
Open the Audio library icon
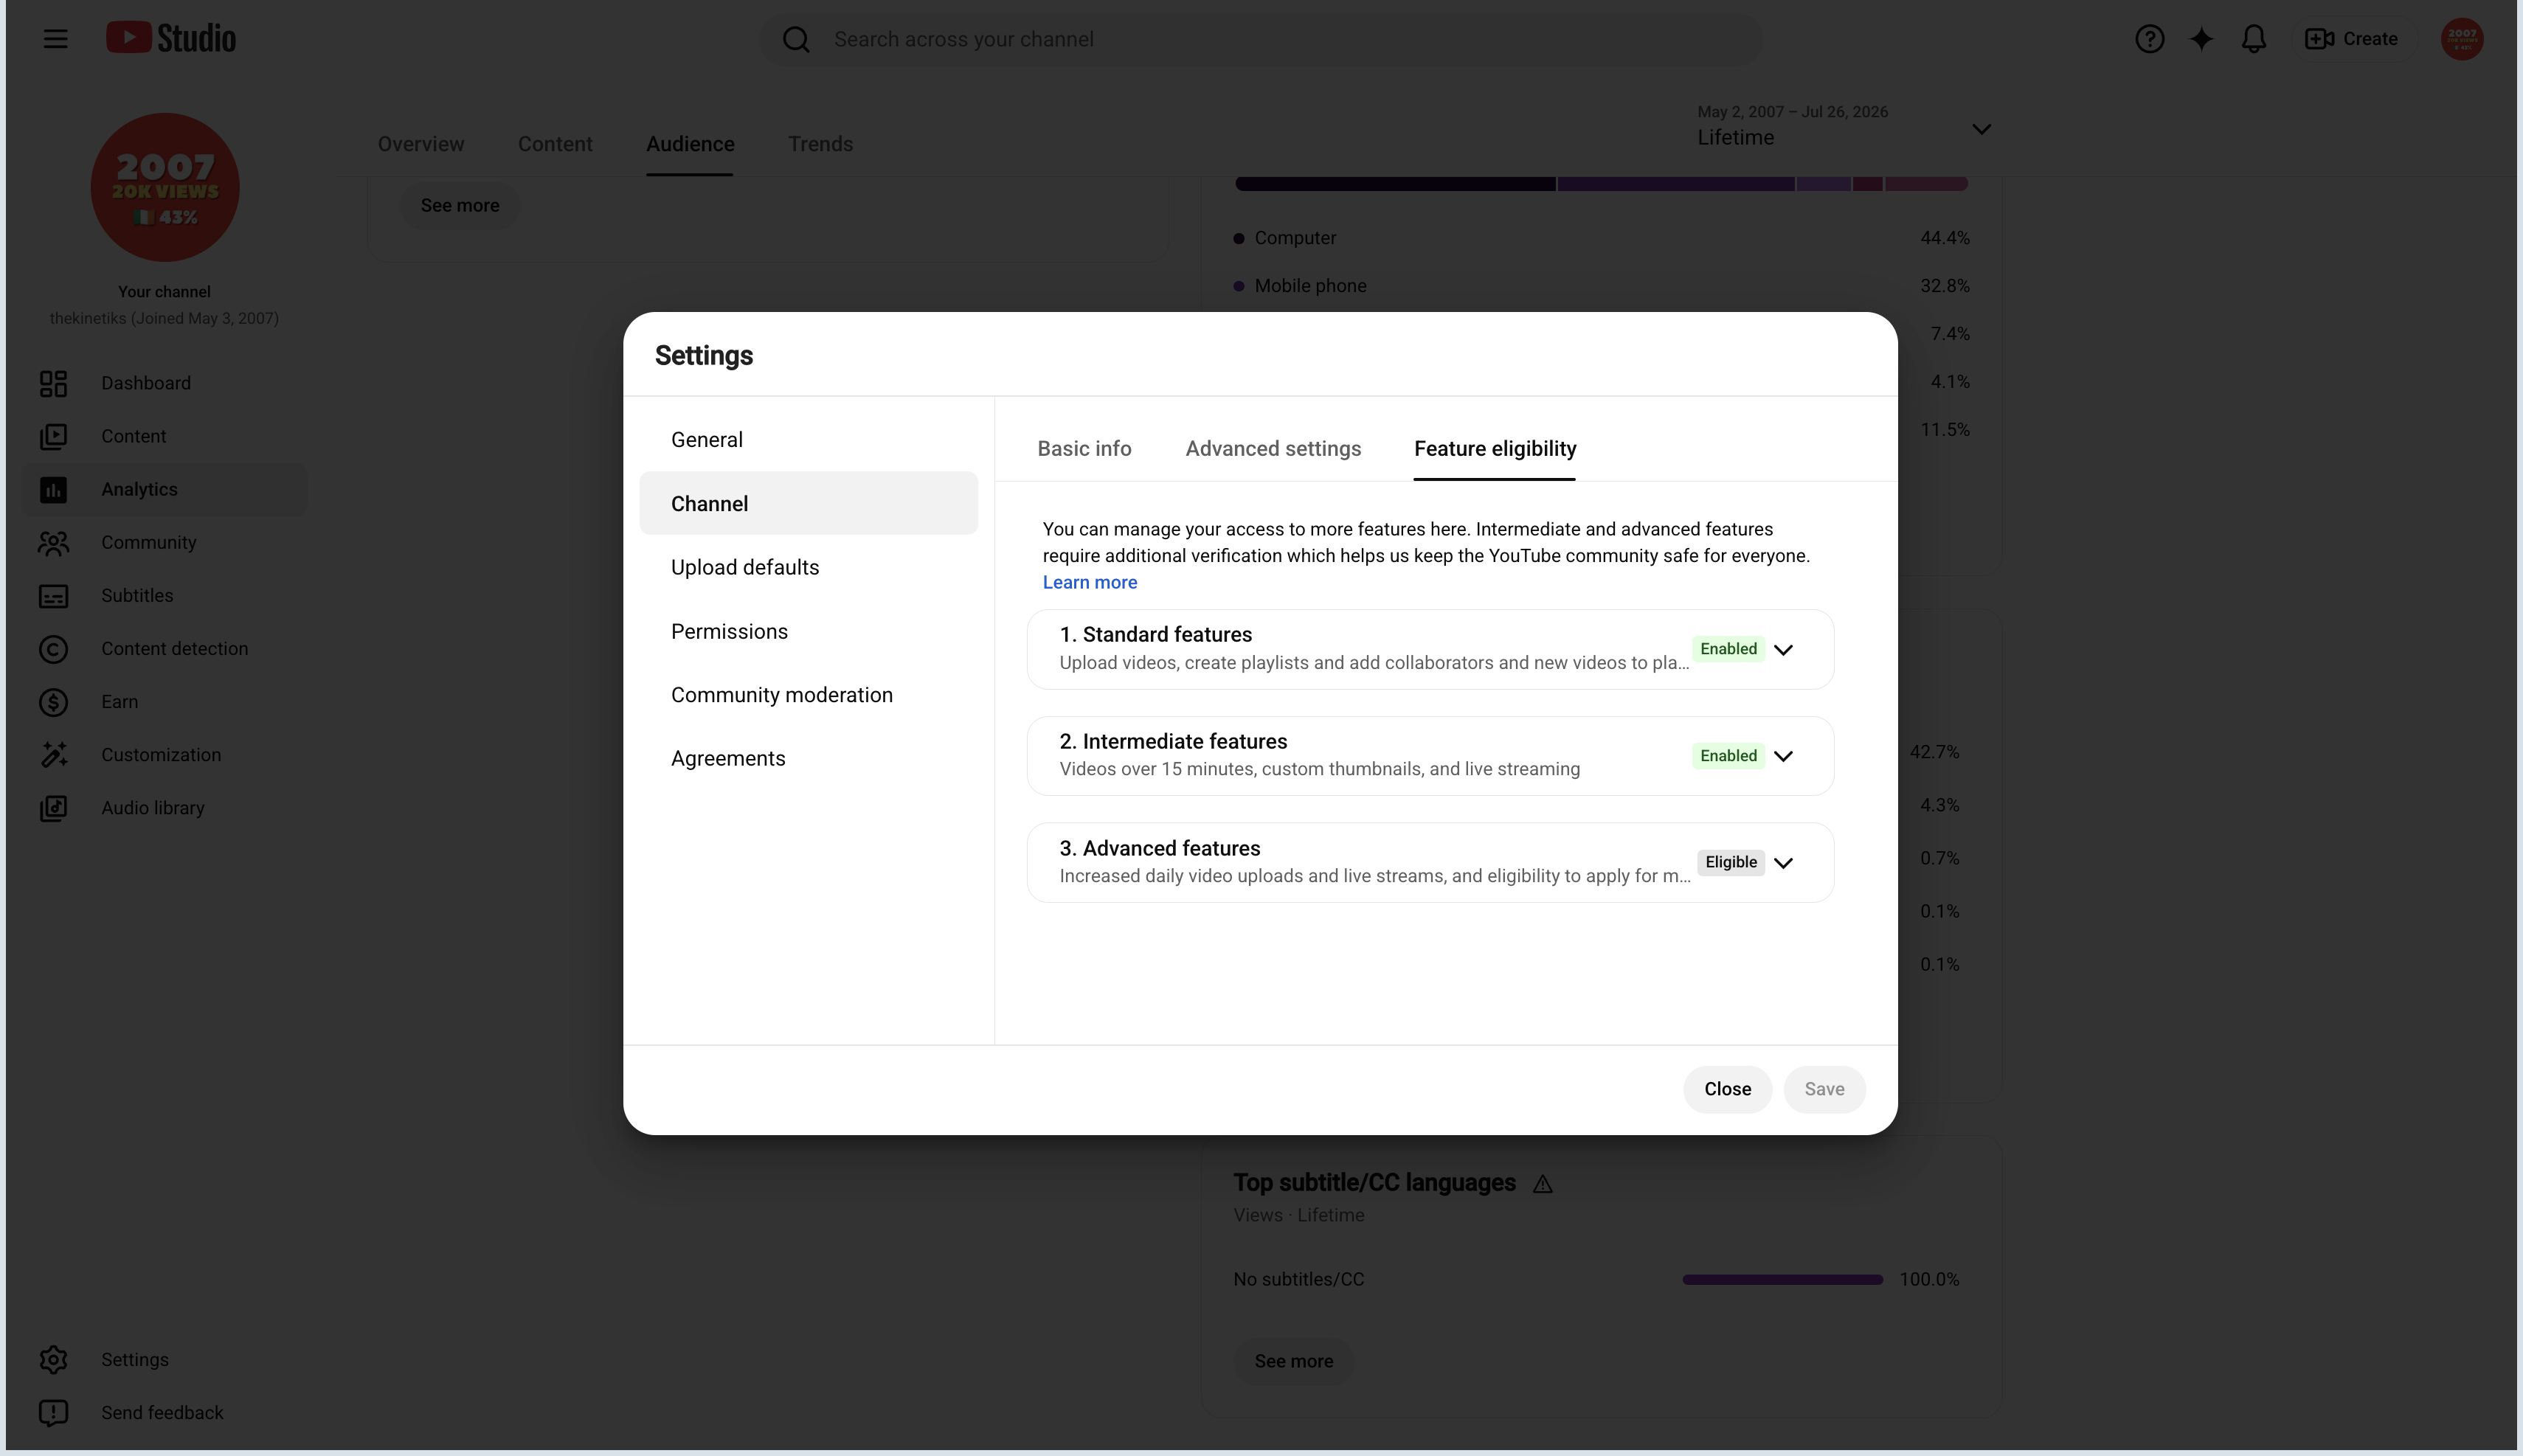pyautogui.click(x=54, y=808)
